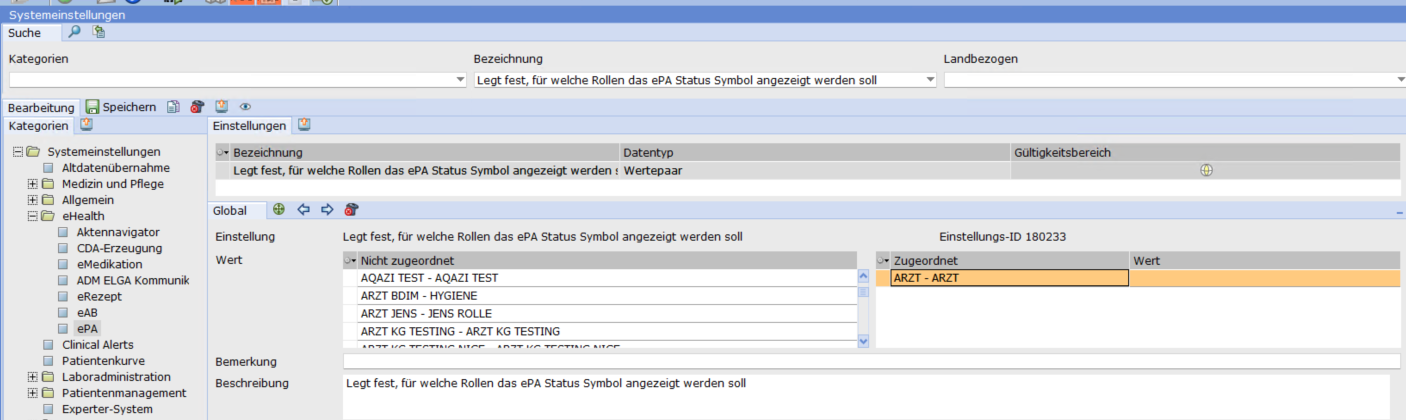
Task: Click the magnifier search icon beside Suche
Action: click(x=74, y=33)
